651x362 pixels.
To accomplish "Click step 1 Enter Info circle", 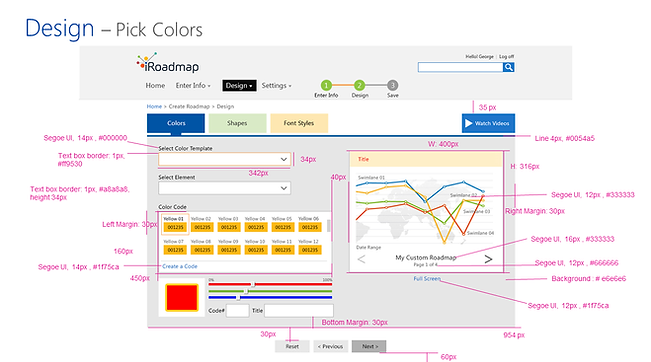I will pyautogui.click(x=326, y=86).
